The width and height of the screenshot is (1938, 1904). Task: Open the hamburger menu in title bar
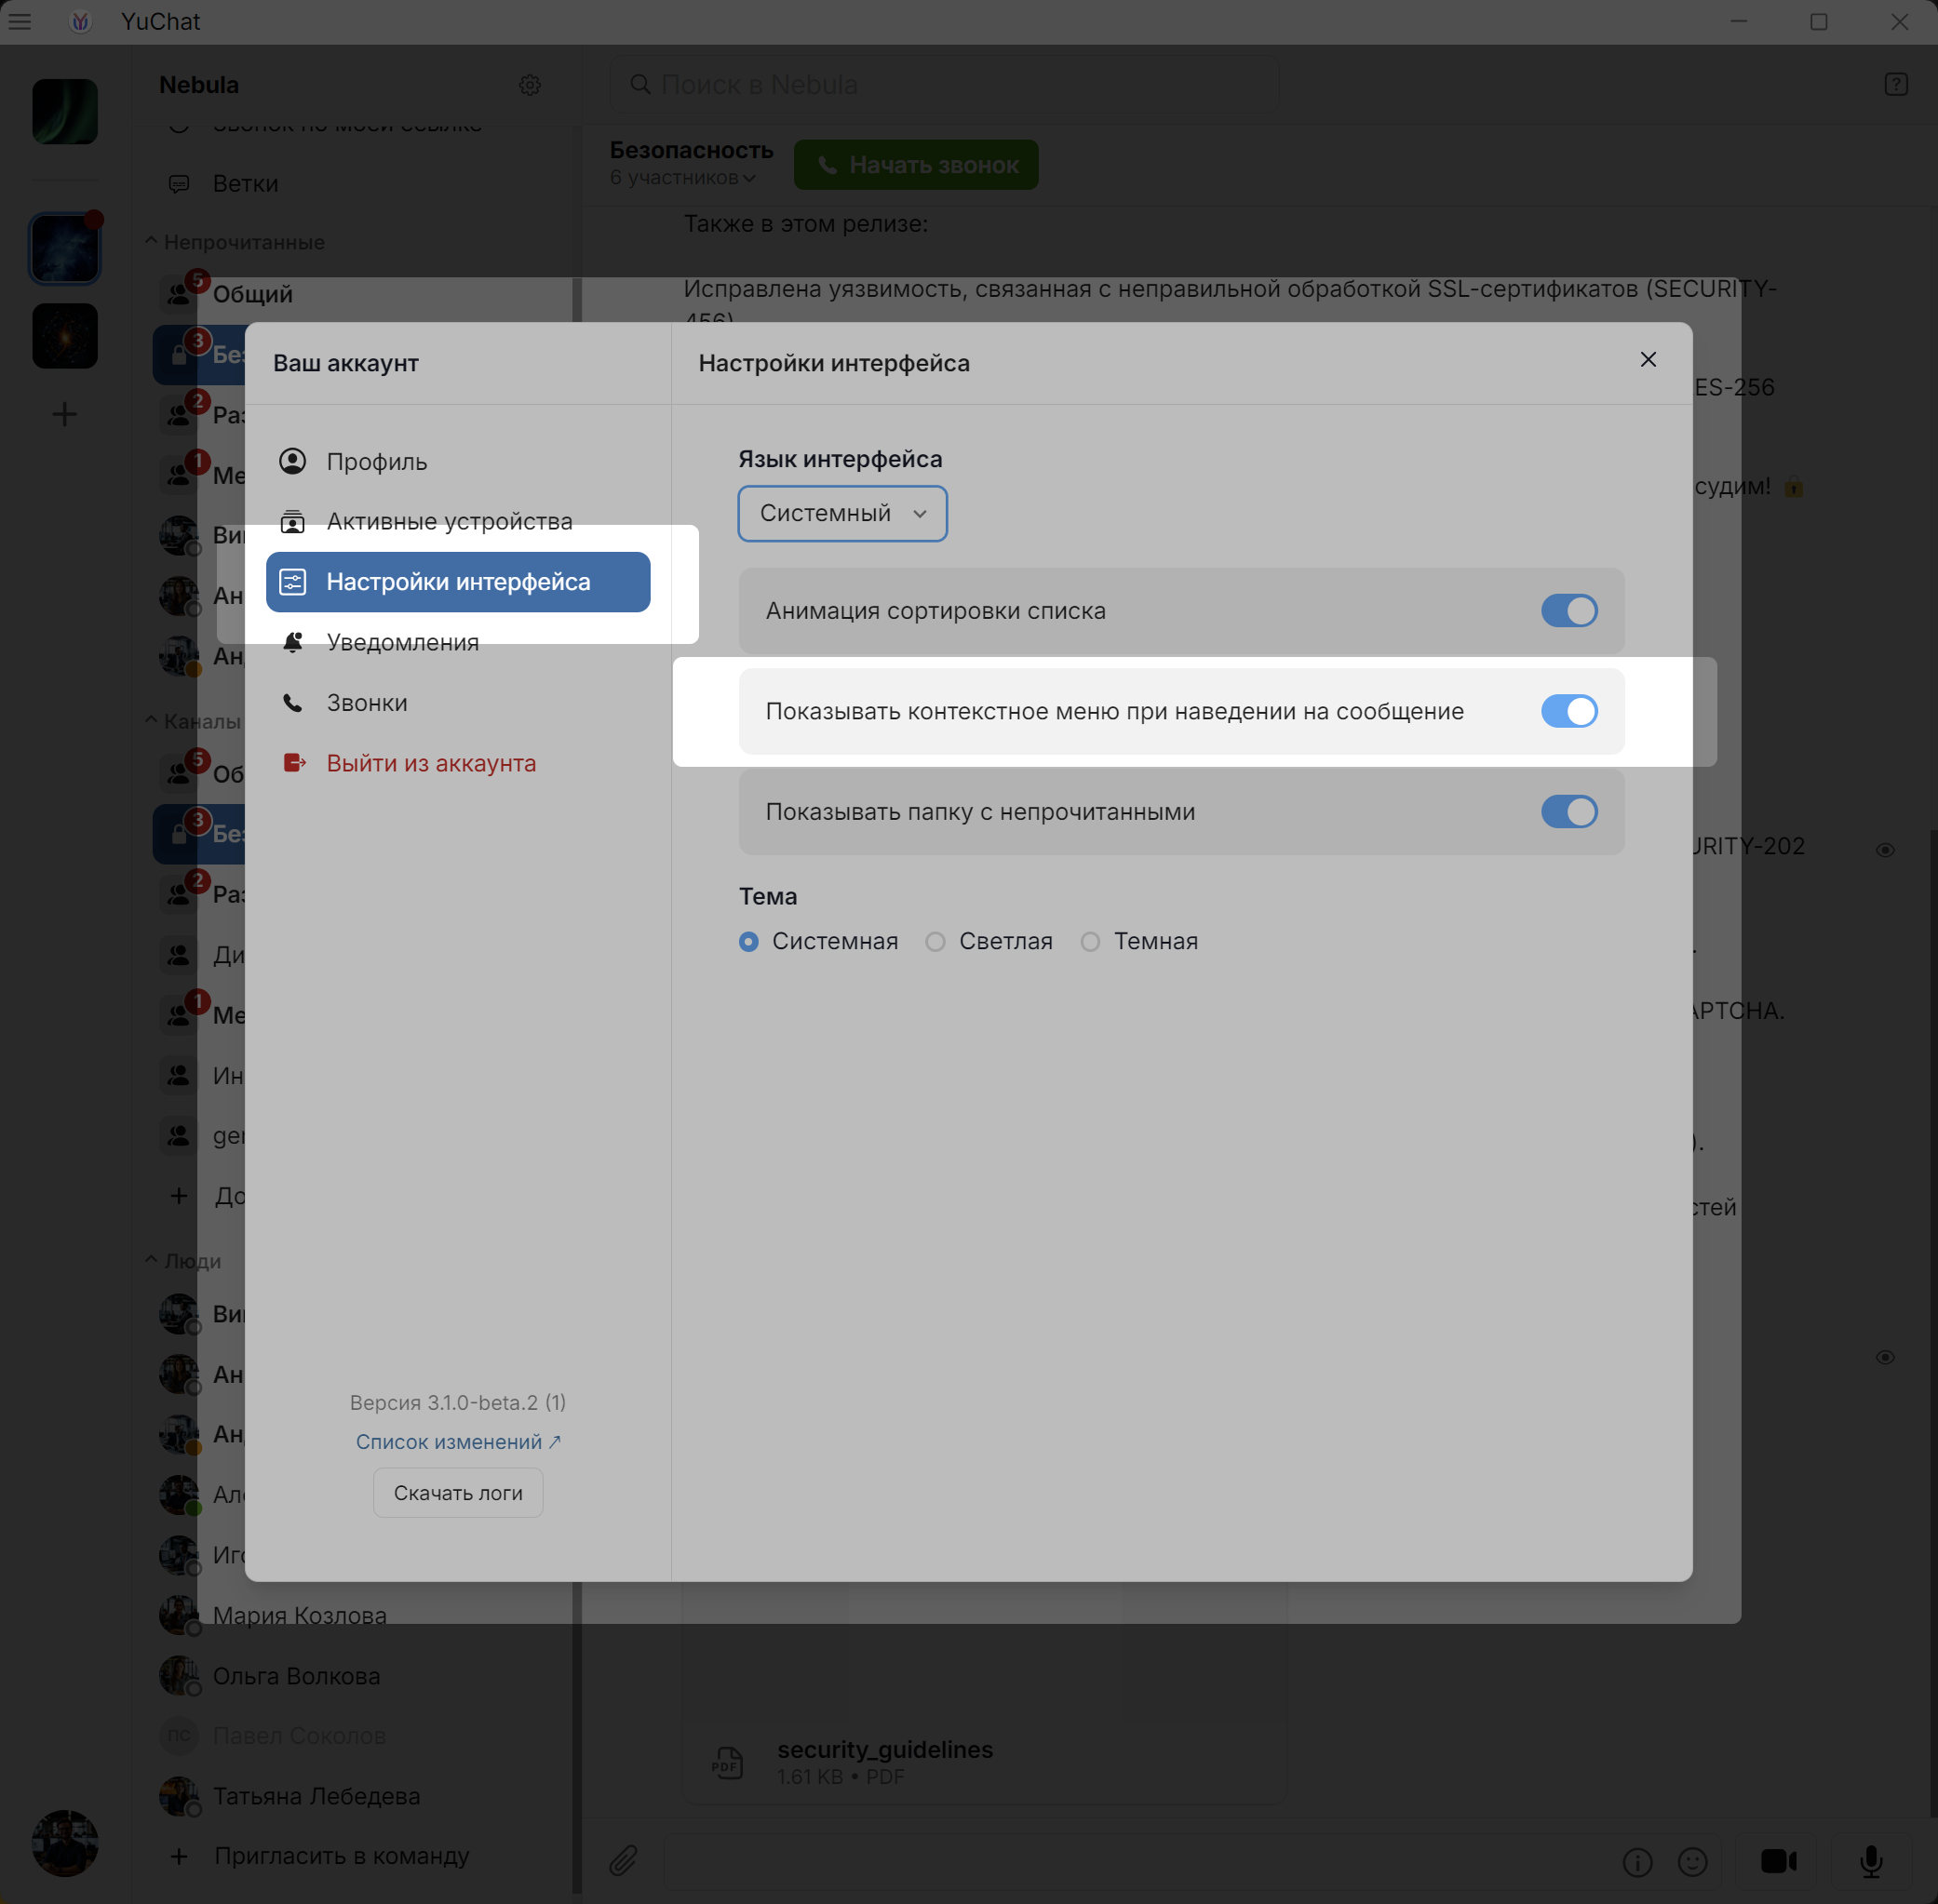pyautogui.click(x=19, y=21)
